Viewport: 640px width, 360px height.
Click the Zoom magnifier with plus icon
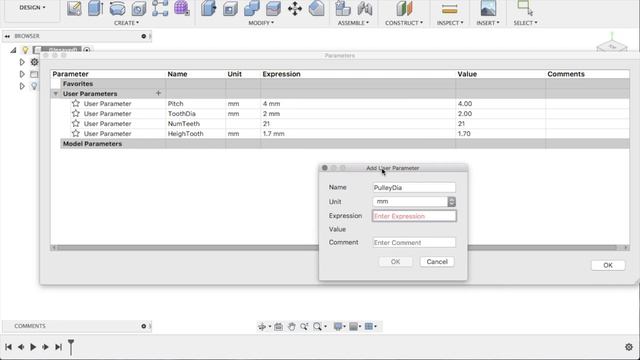[x=304, y=327]
